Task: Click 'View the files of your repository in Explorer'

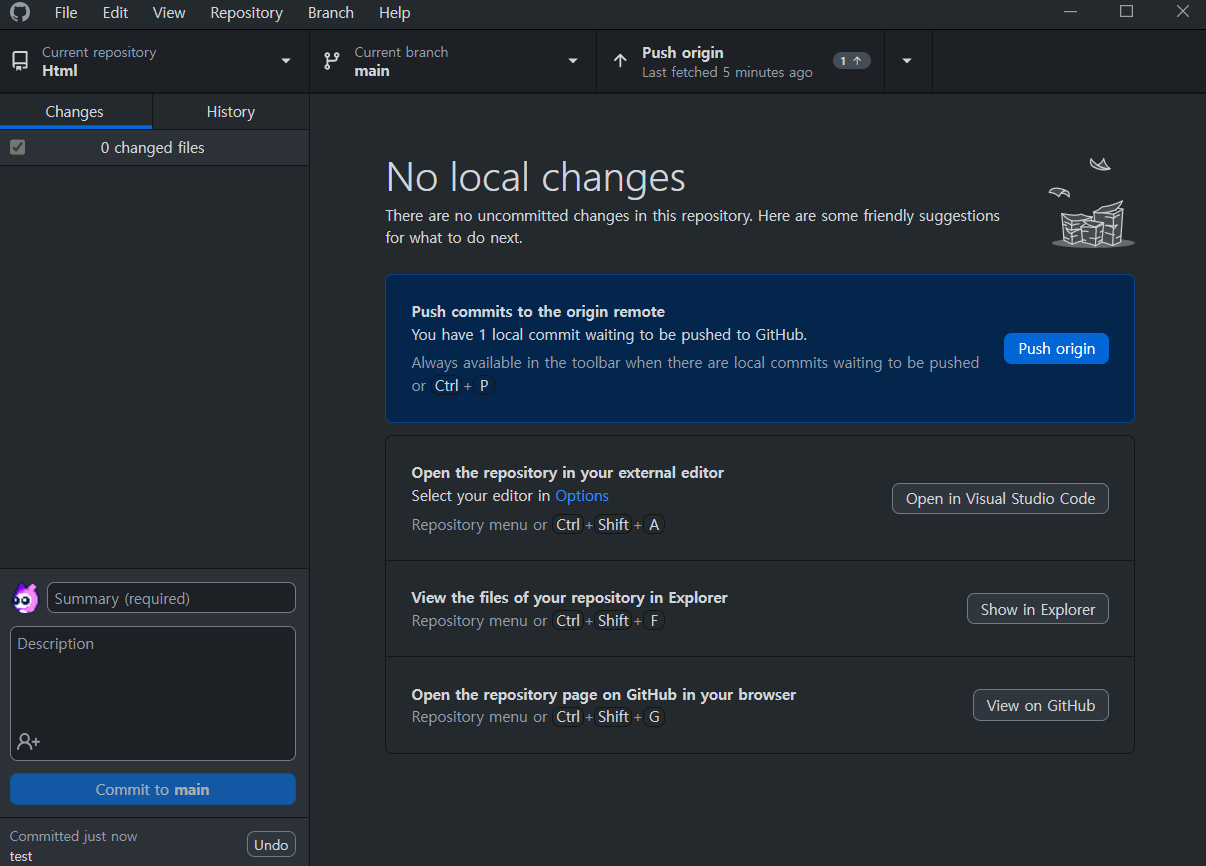Action: (x=569, y=597)
